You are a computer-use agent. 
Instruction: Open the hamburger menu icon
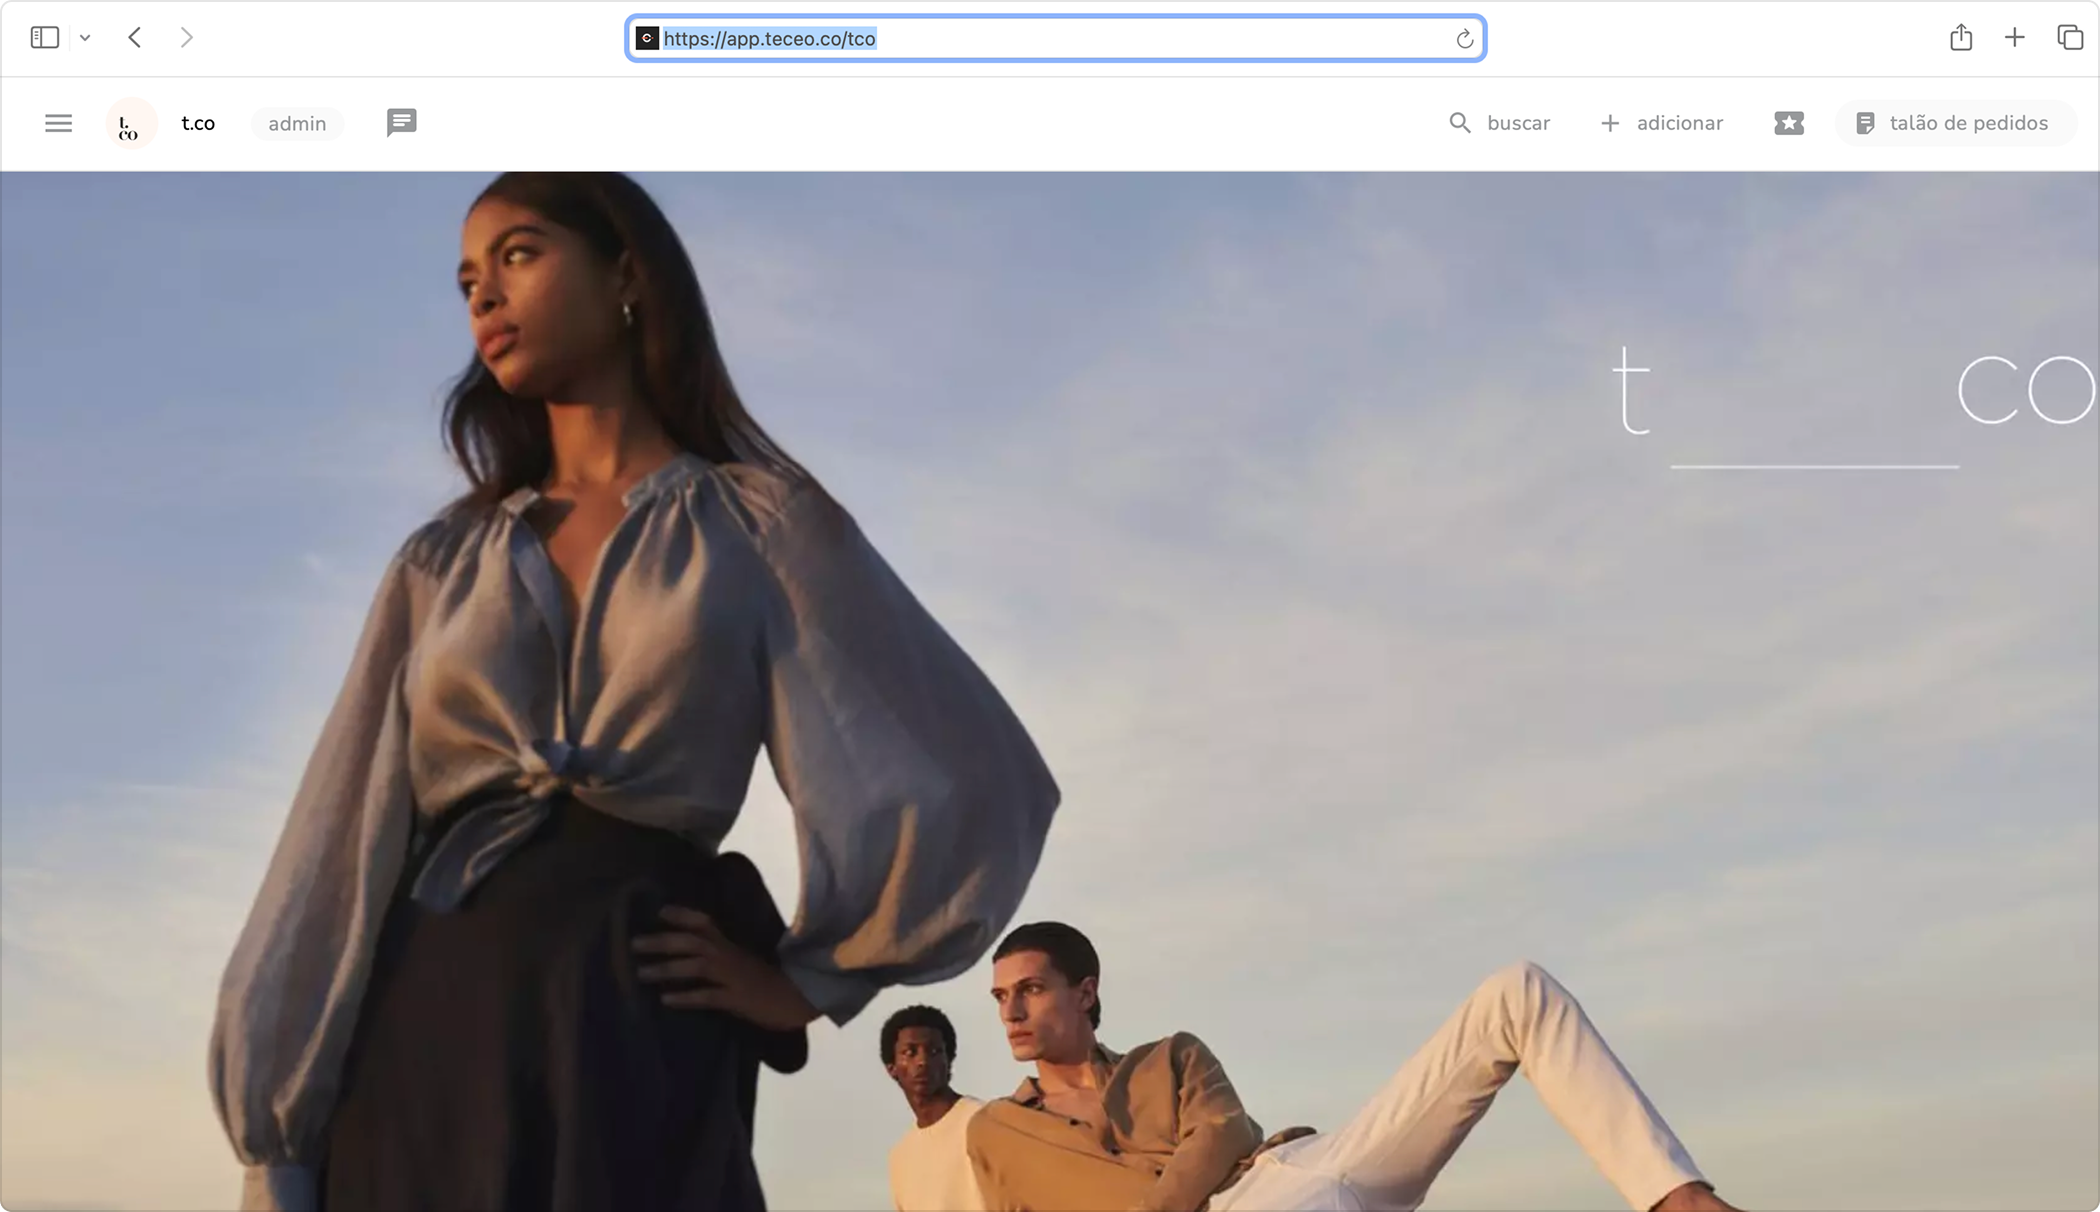click(58, 123)
